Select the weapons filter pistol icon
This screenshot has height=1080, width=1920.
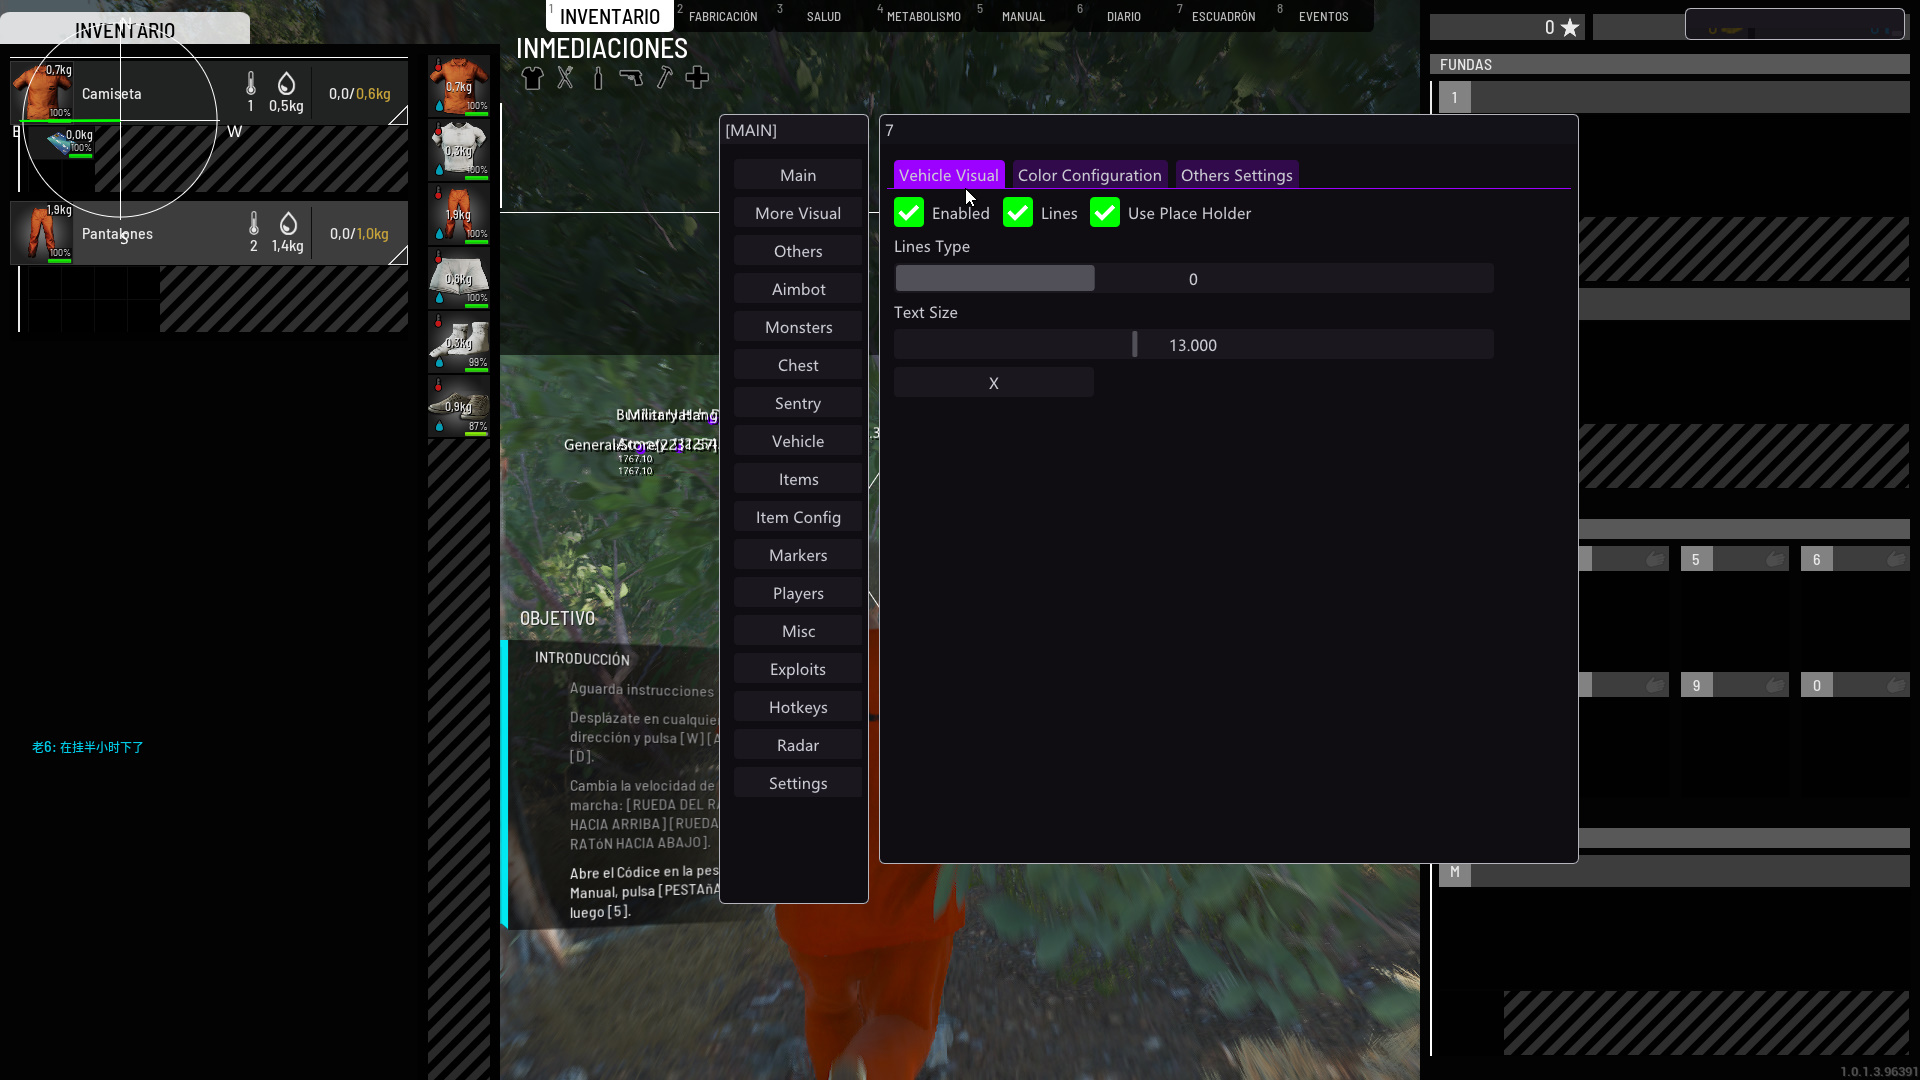click(x=631, y=78)
